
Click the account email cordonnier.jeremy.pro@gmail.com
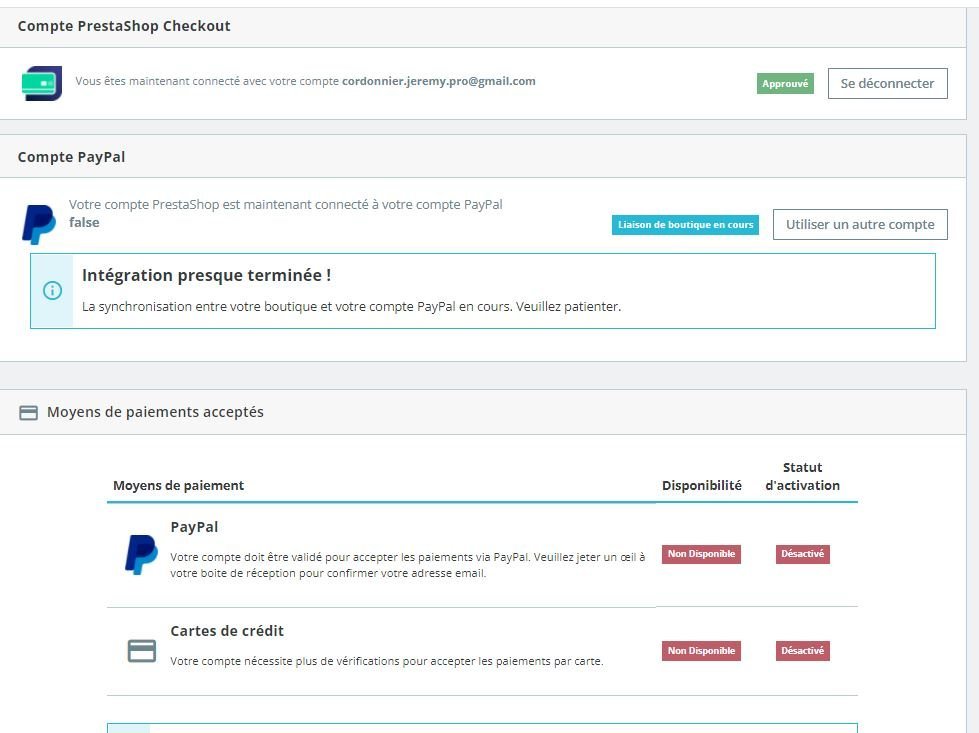pyautogui.click(x=438, y=81)
